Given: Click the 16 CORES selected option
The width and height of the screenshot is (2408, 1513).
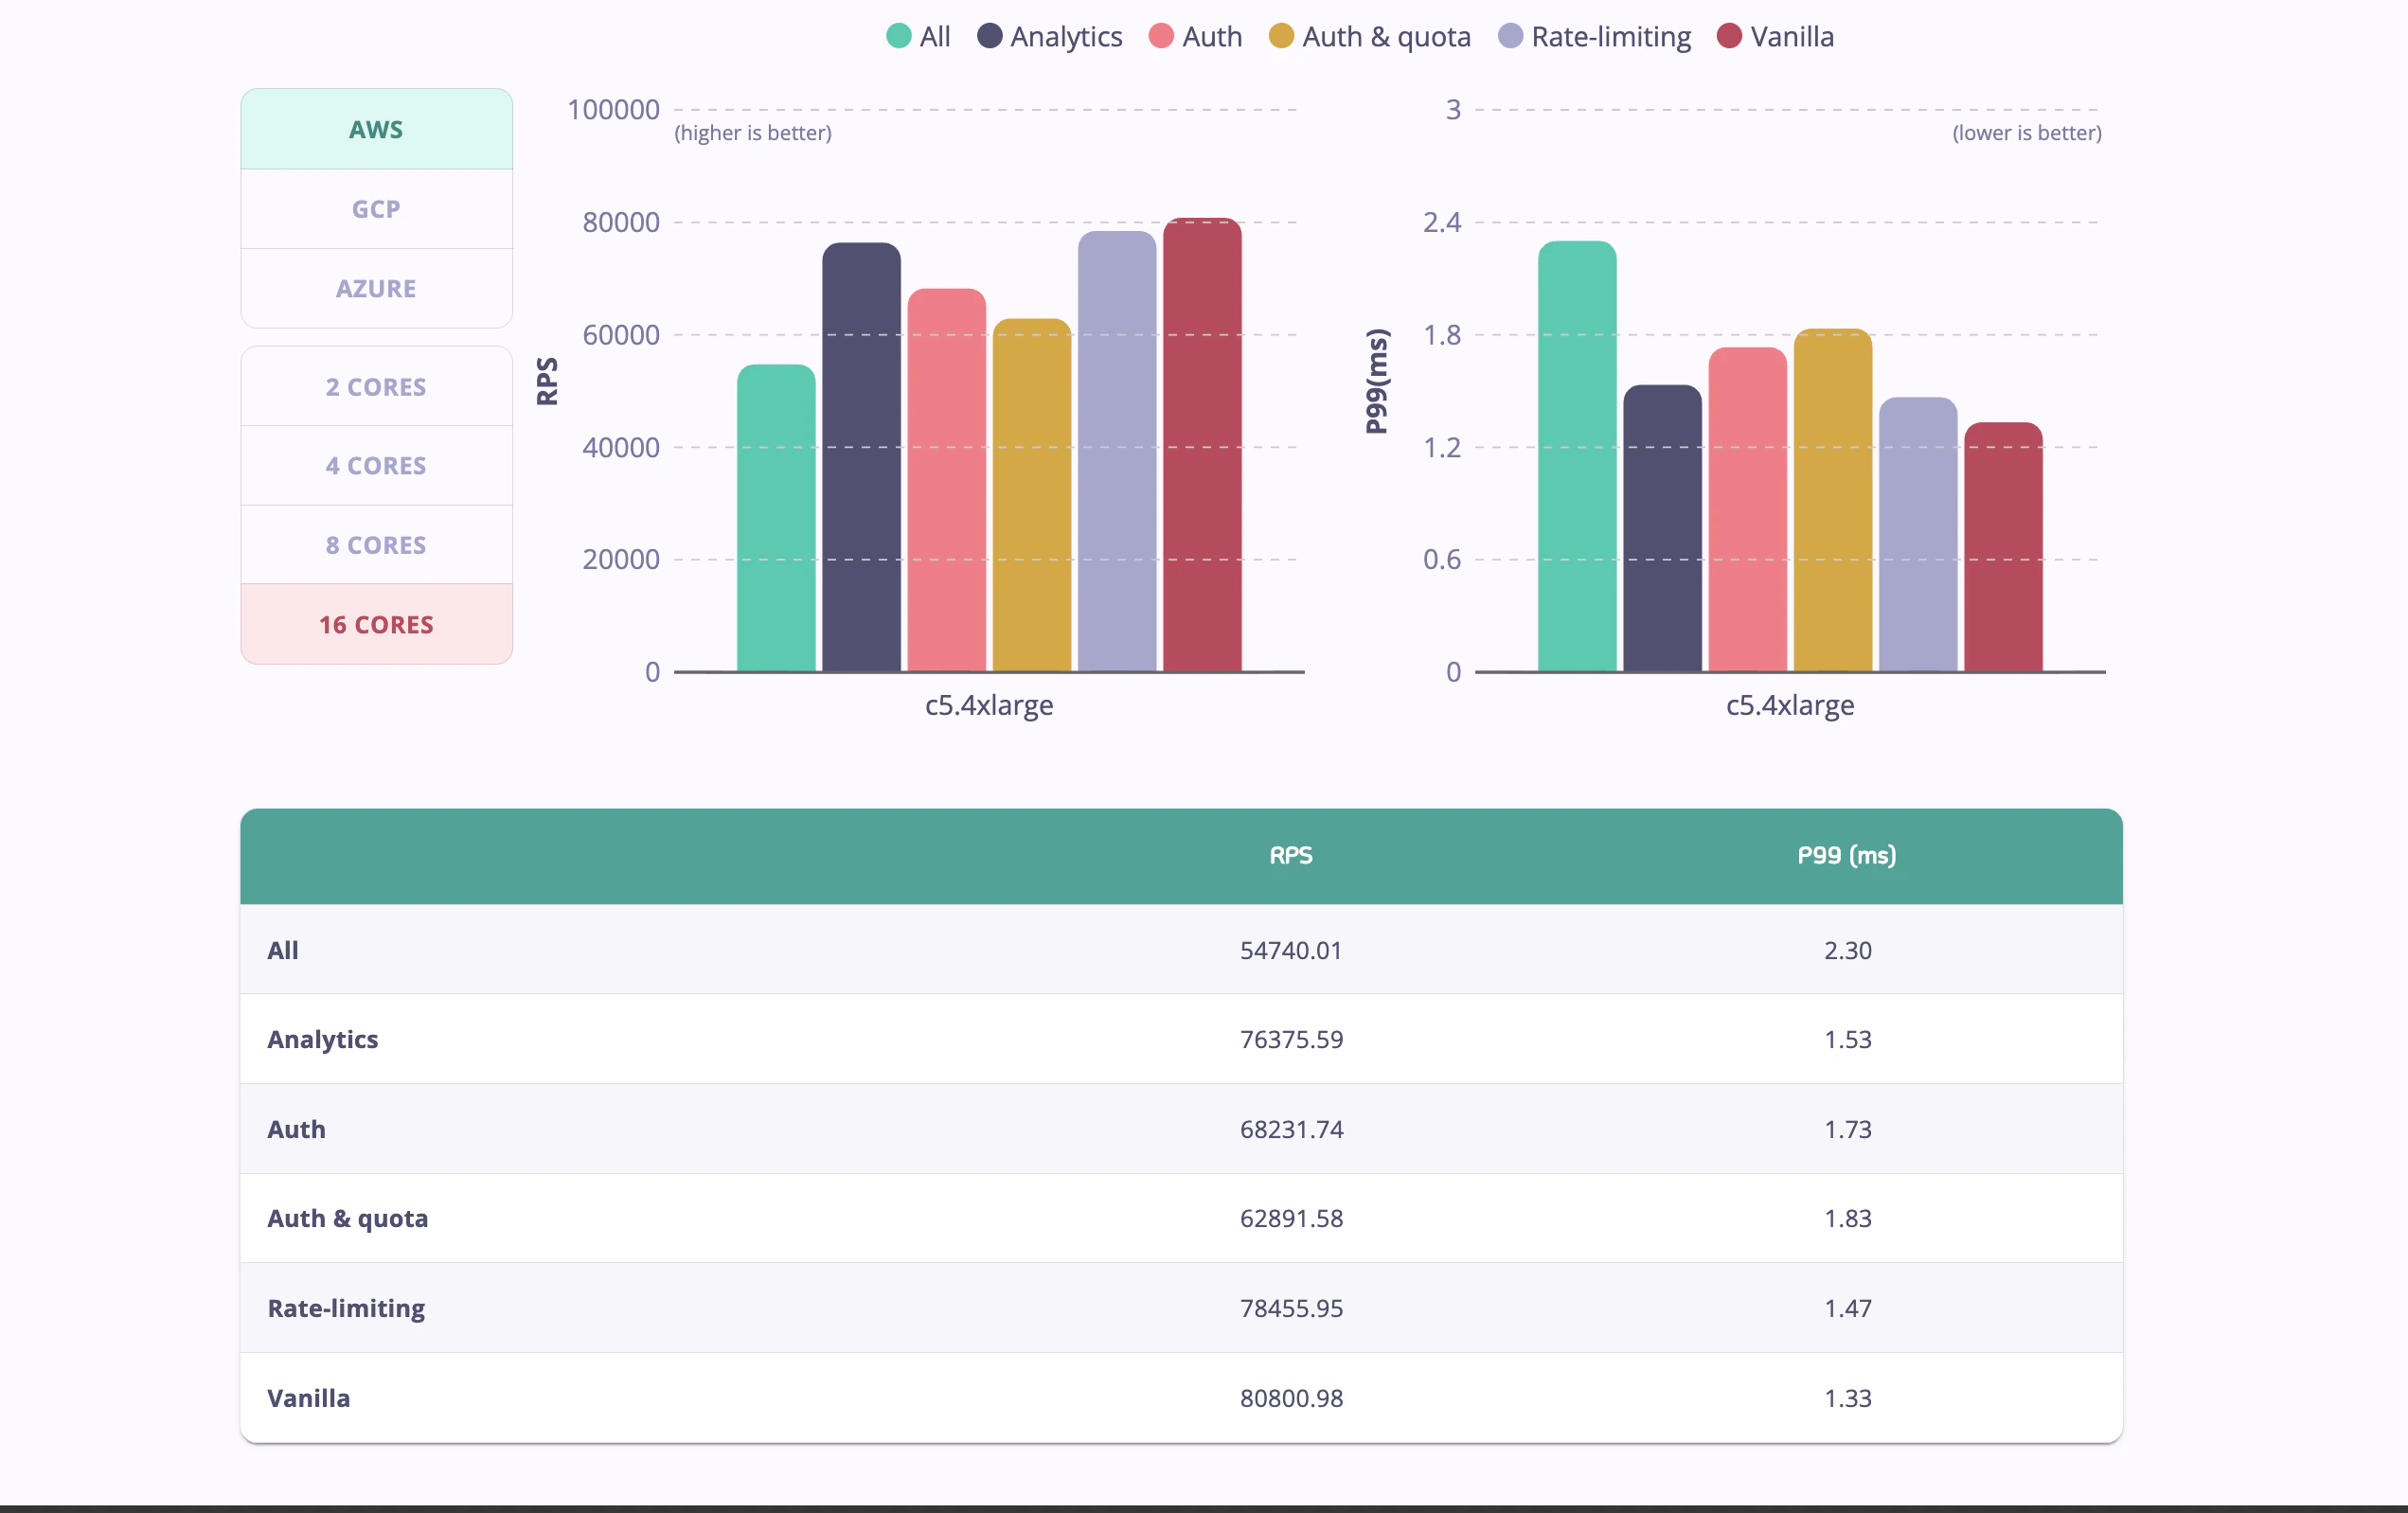Looking at the screenshot, I should pos(376,623).
